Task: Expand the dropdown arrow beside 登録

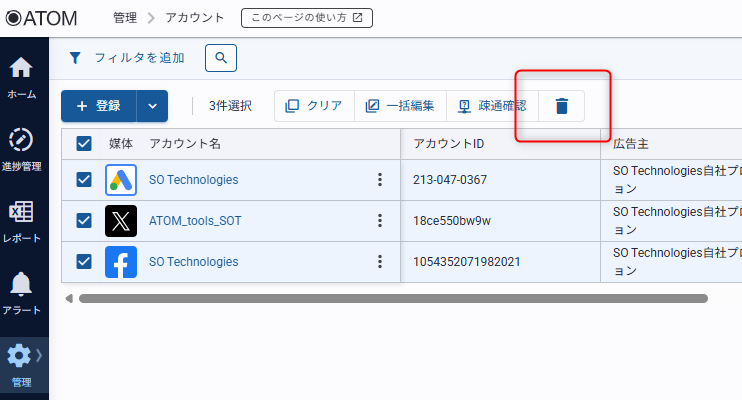Action: (x=152, y=106)
